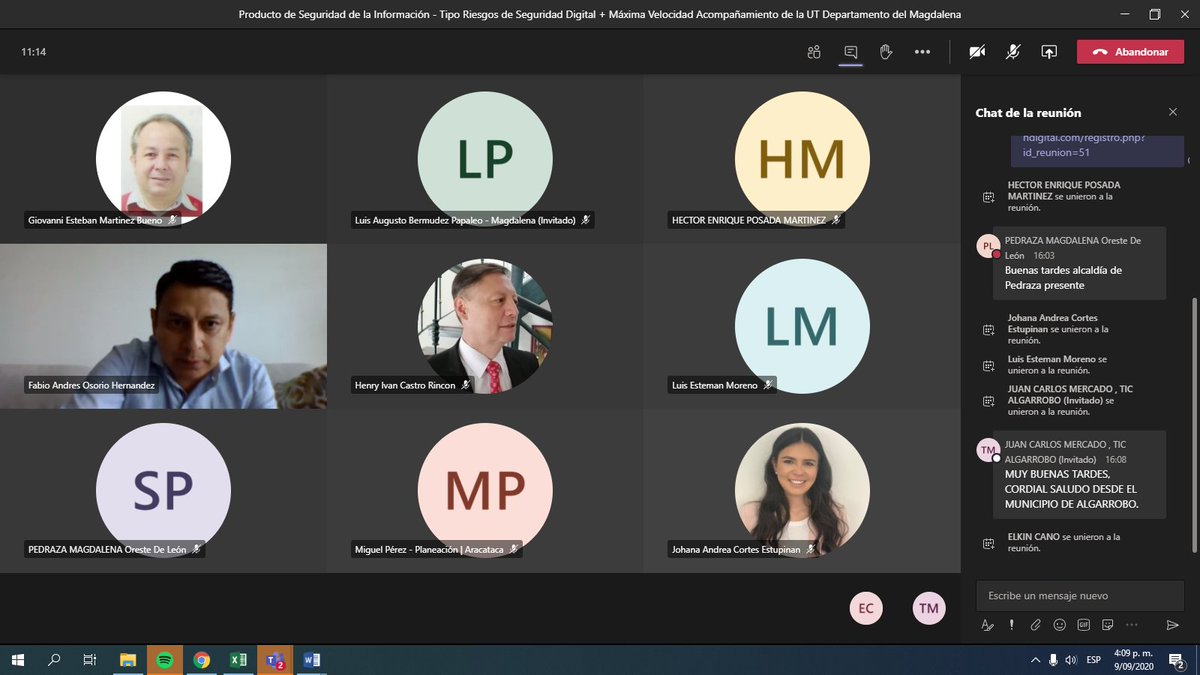Viewport: 1200px width, 675px height.
Task: Open the GIF picker in chat
Action: (x=1084, y=625)
